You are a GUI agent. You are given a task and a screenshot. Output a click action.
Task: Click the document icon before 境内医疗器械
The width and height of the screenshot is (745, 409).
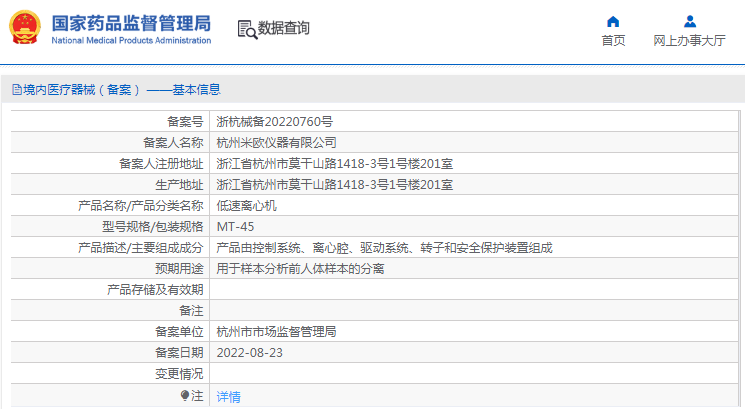(x=16, y=90)
